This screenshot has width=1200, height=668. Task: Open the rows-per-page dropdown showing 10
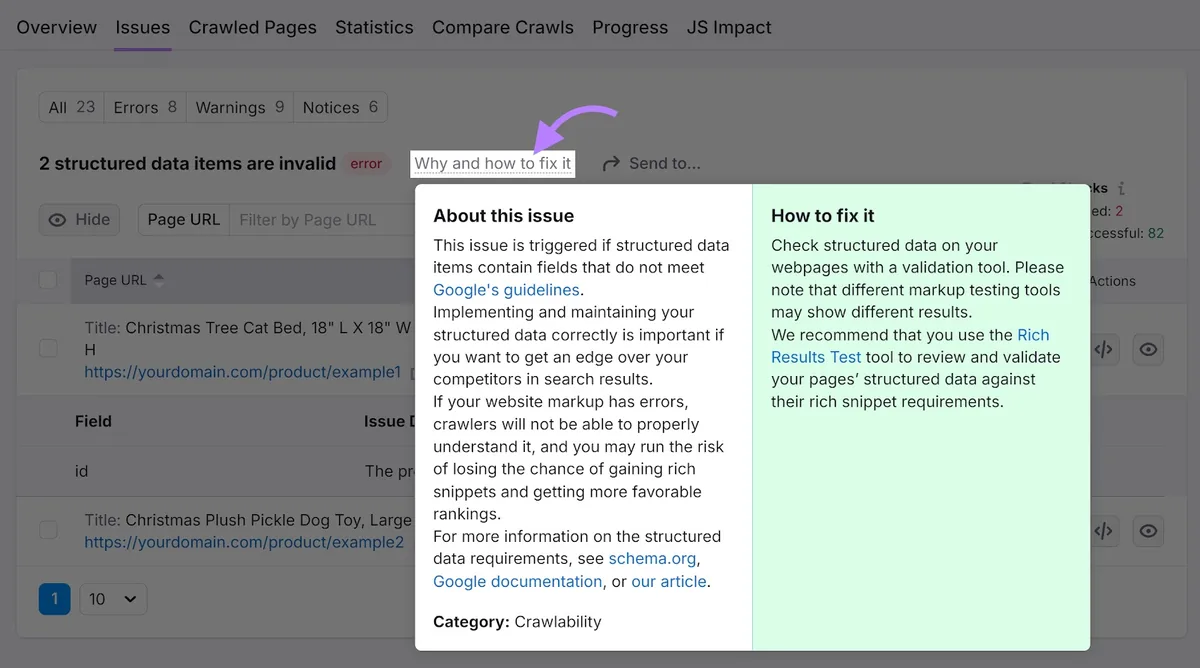tap(113, 599)
